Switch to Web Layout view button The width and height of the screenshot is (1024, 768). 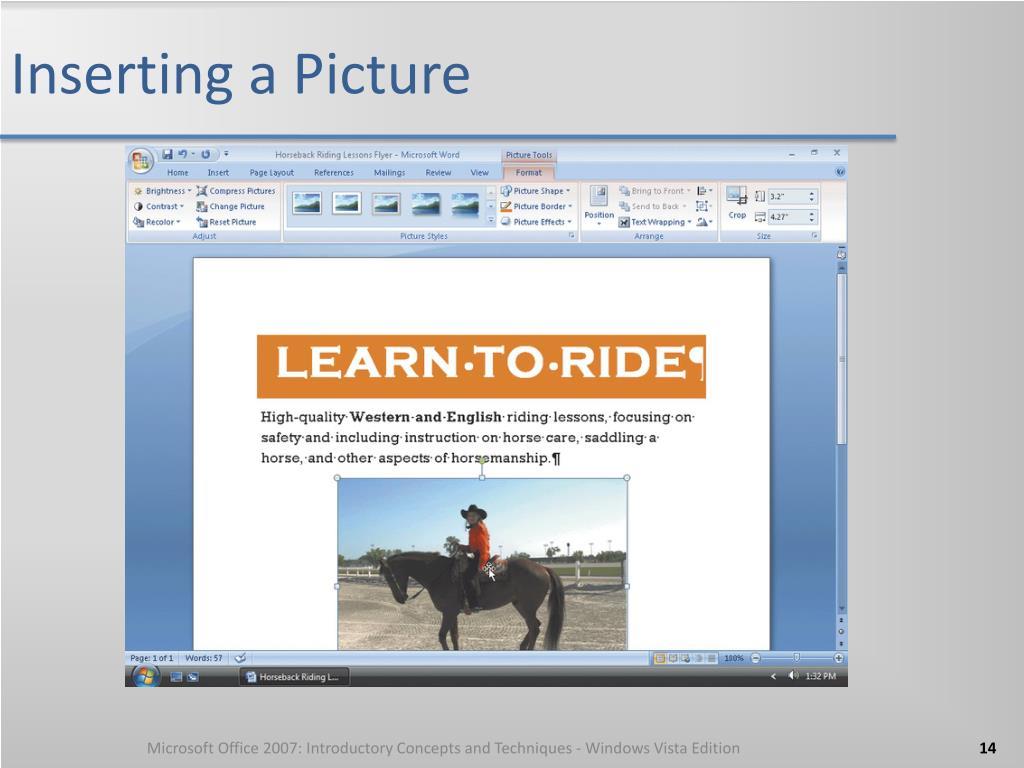(686, 658)
